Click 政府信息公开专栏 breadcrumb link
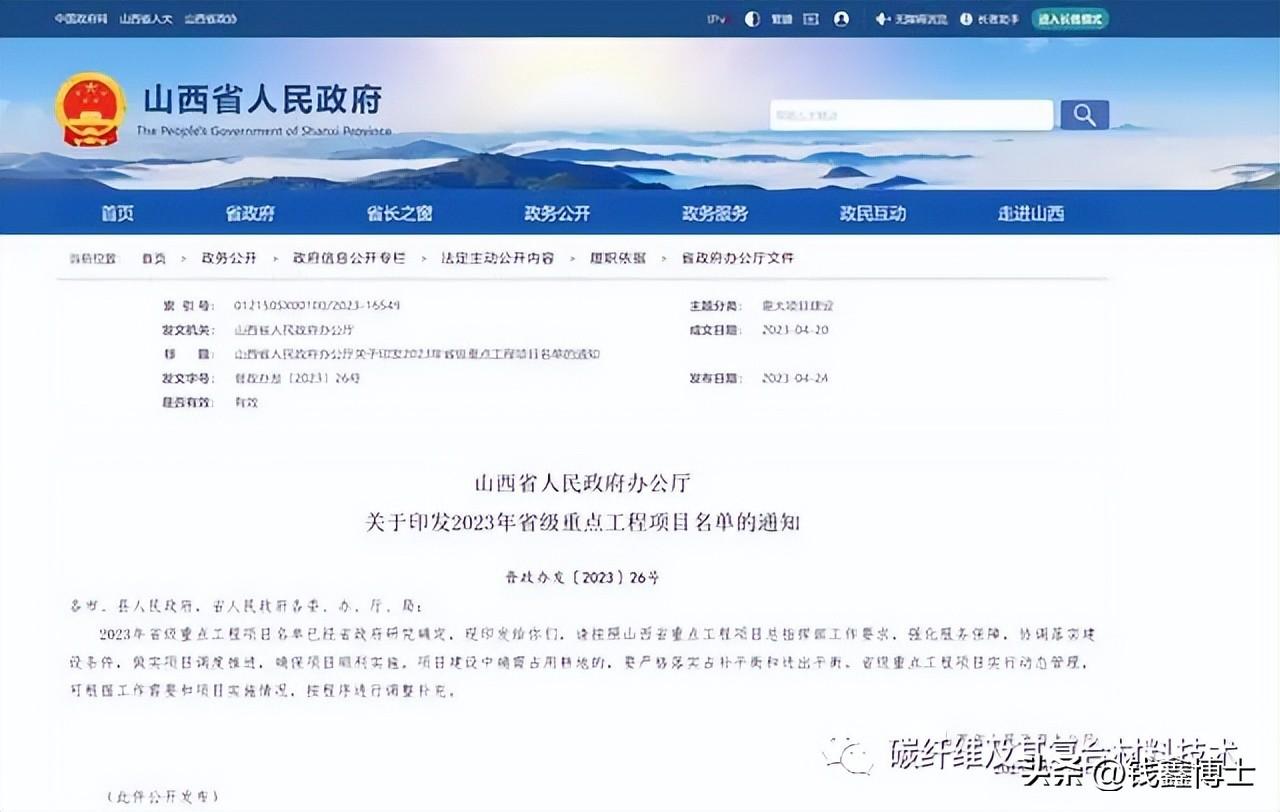This screenshot has height=812, width=1280. 349,258
